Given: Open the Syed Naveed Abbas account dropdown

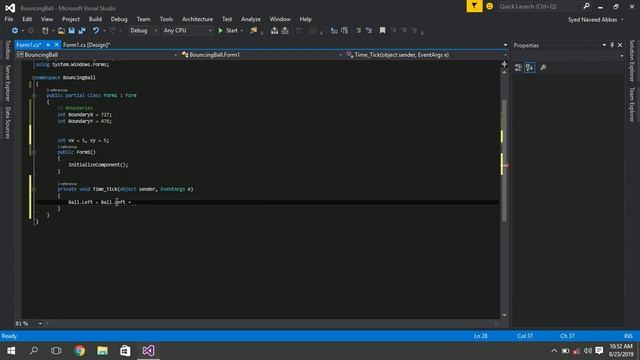Looking at the screenshot, I should click(x=596, y=20).
